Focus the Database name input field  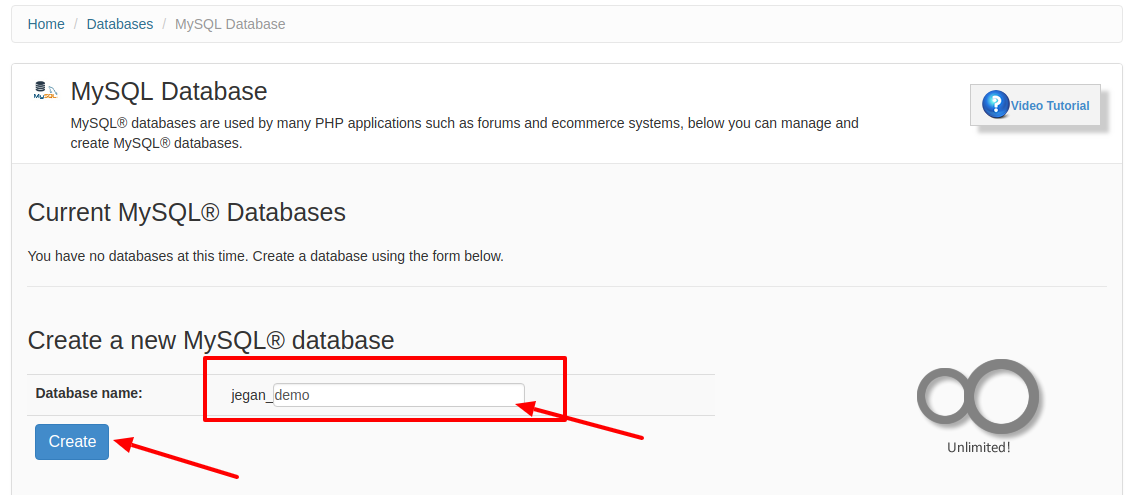pyautogui.click(x=398, y=396)
